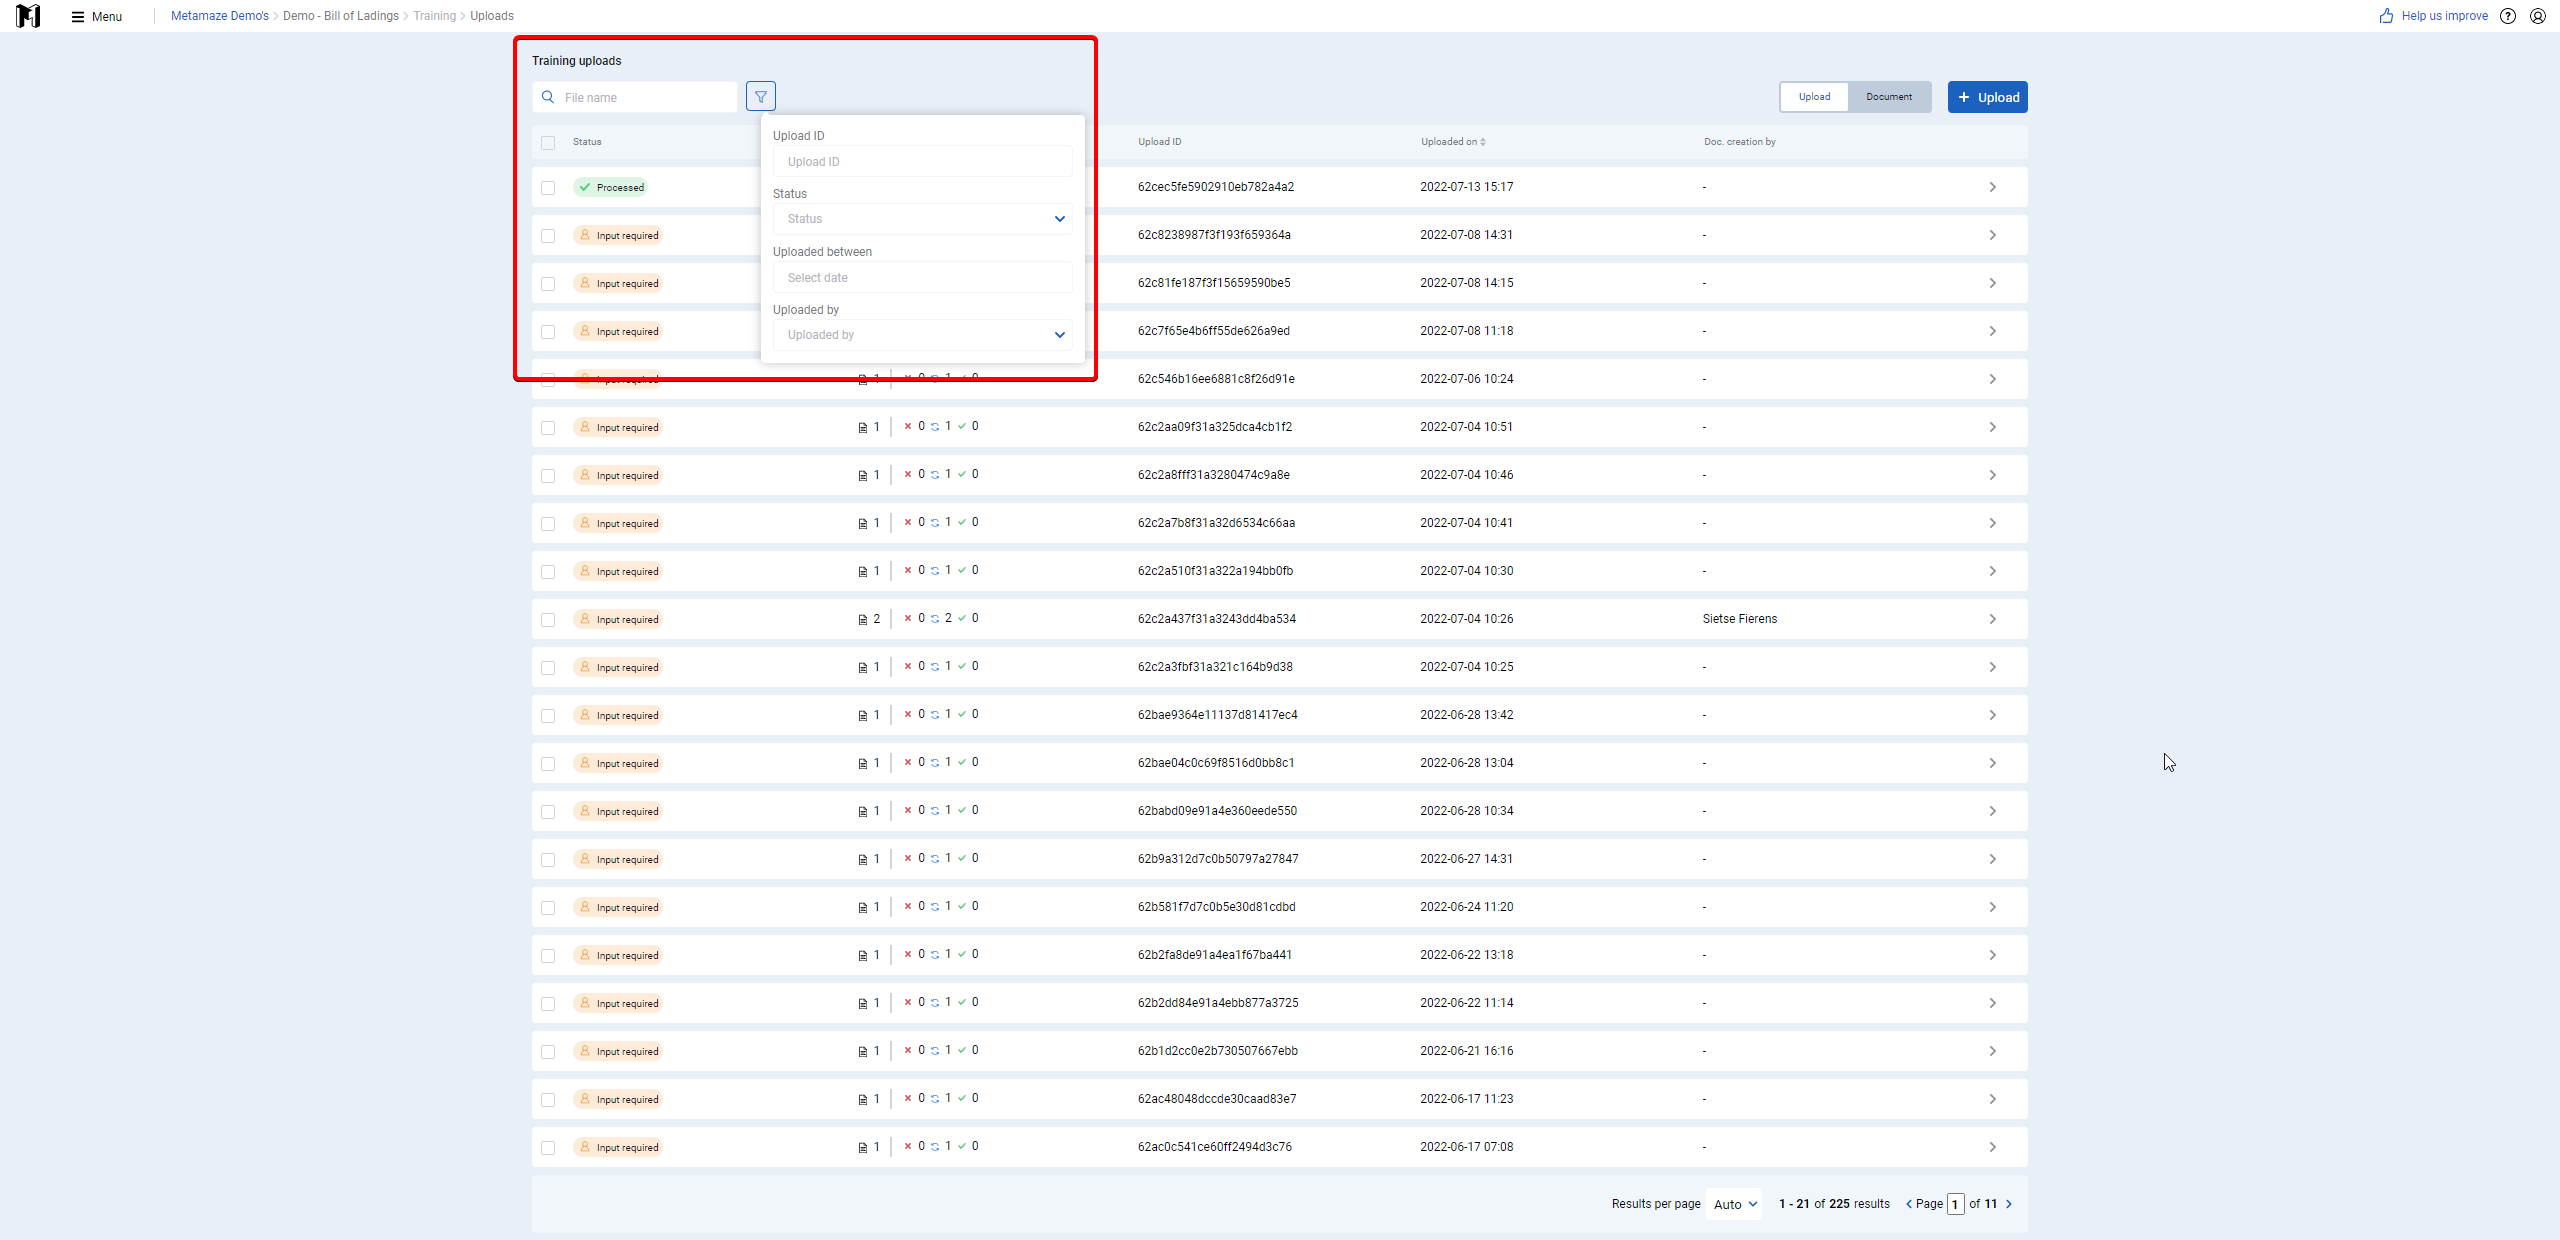Open the Metamaze Demo's breadcrumb link
The height and width of the screenshot is (1240, 2560).
tap(220, 16)
